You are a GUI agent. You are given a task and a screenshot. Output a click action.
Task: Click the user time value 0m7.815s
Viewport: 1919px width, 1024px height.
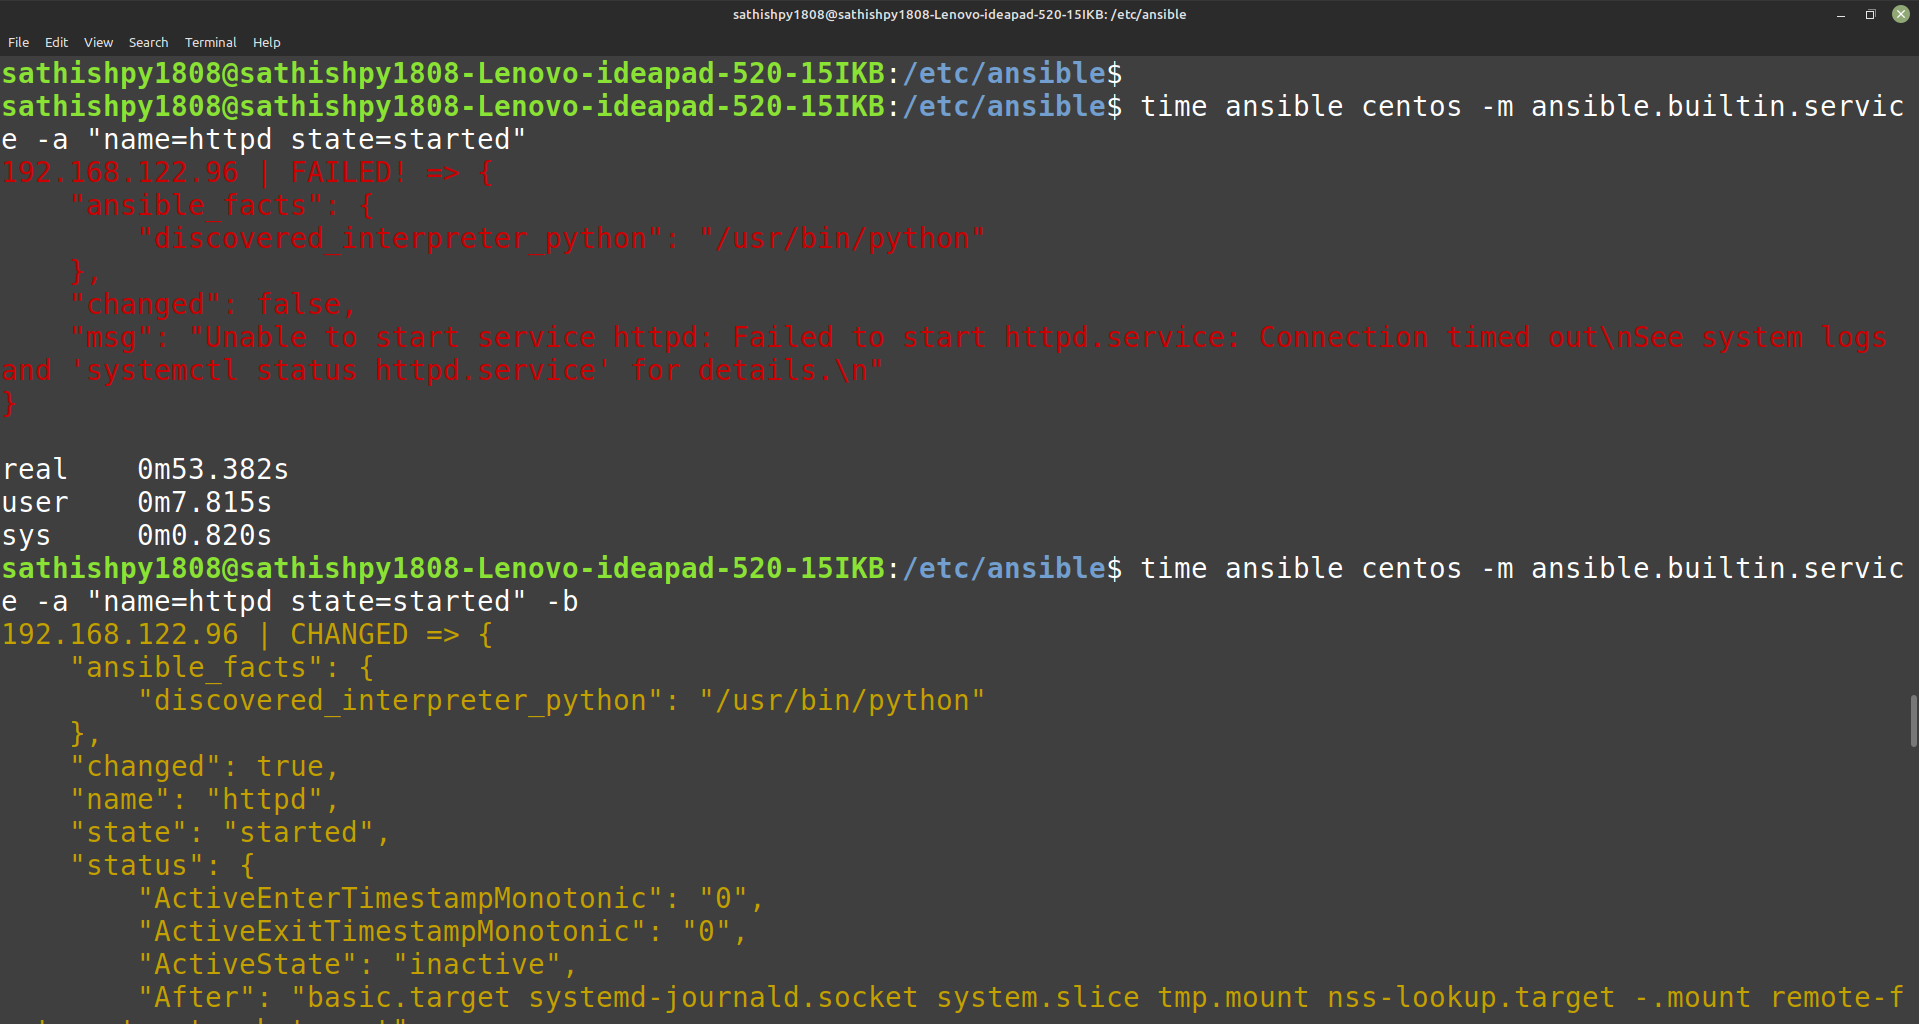pos(204,502)
